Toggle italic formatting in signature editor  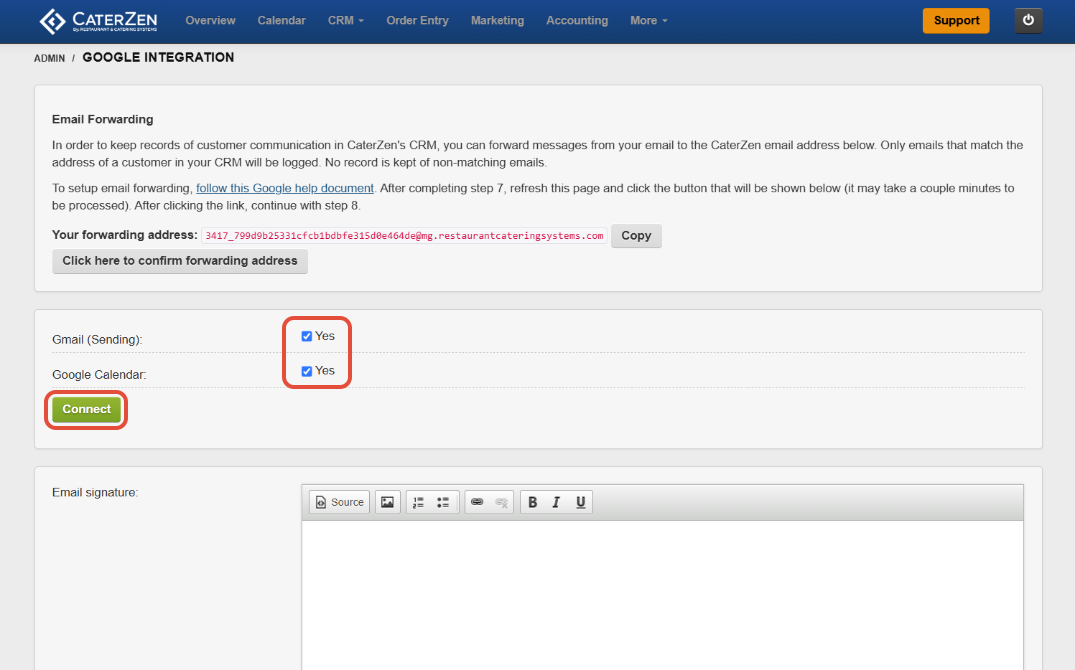pos(556,502)
